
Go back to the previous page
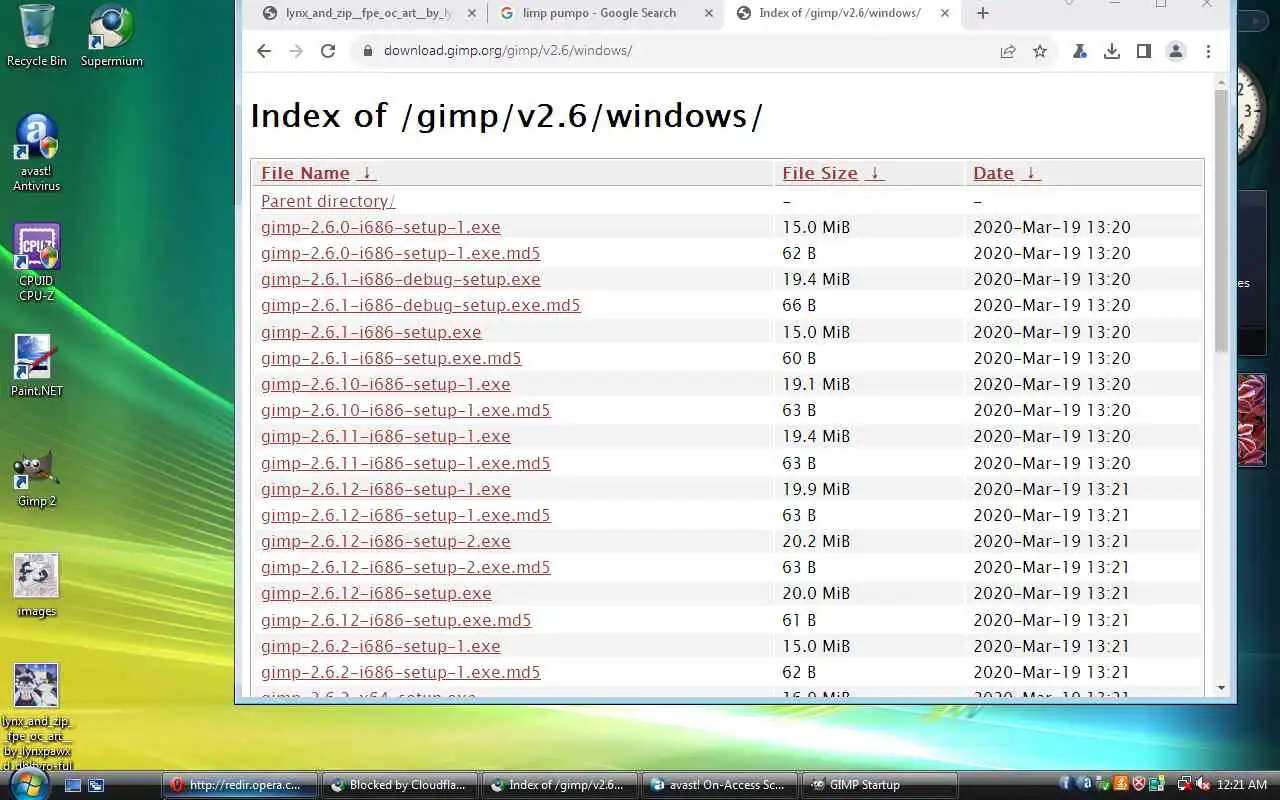click(264, 51)
